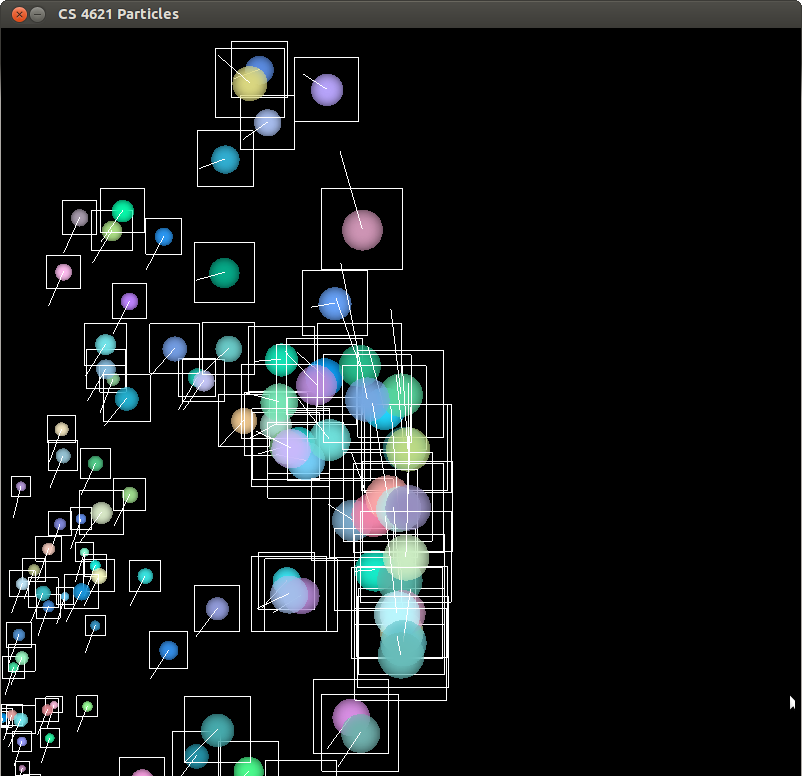Select the slate-lavender particle in the lower middle box
The height and width of the screenshot is (776, 802).
(217, 608)
